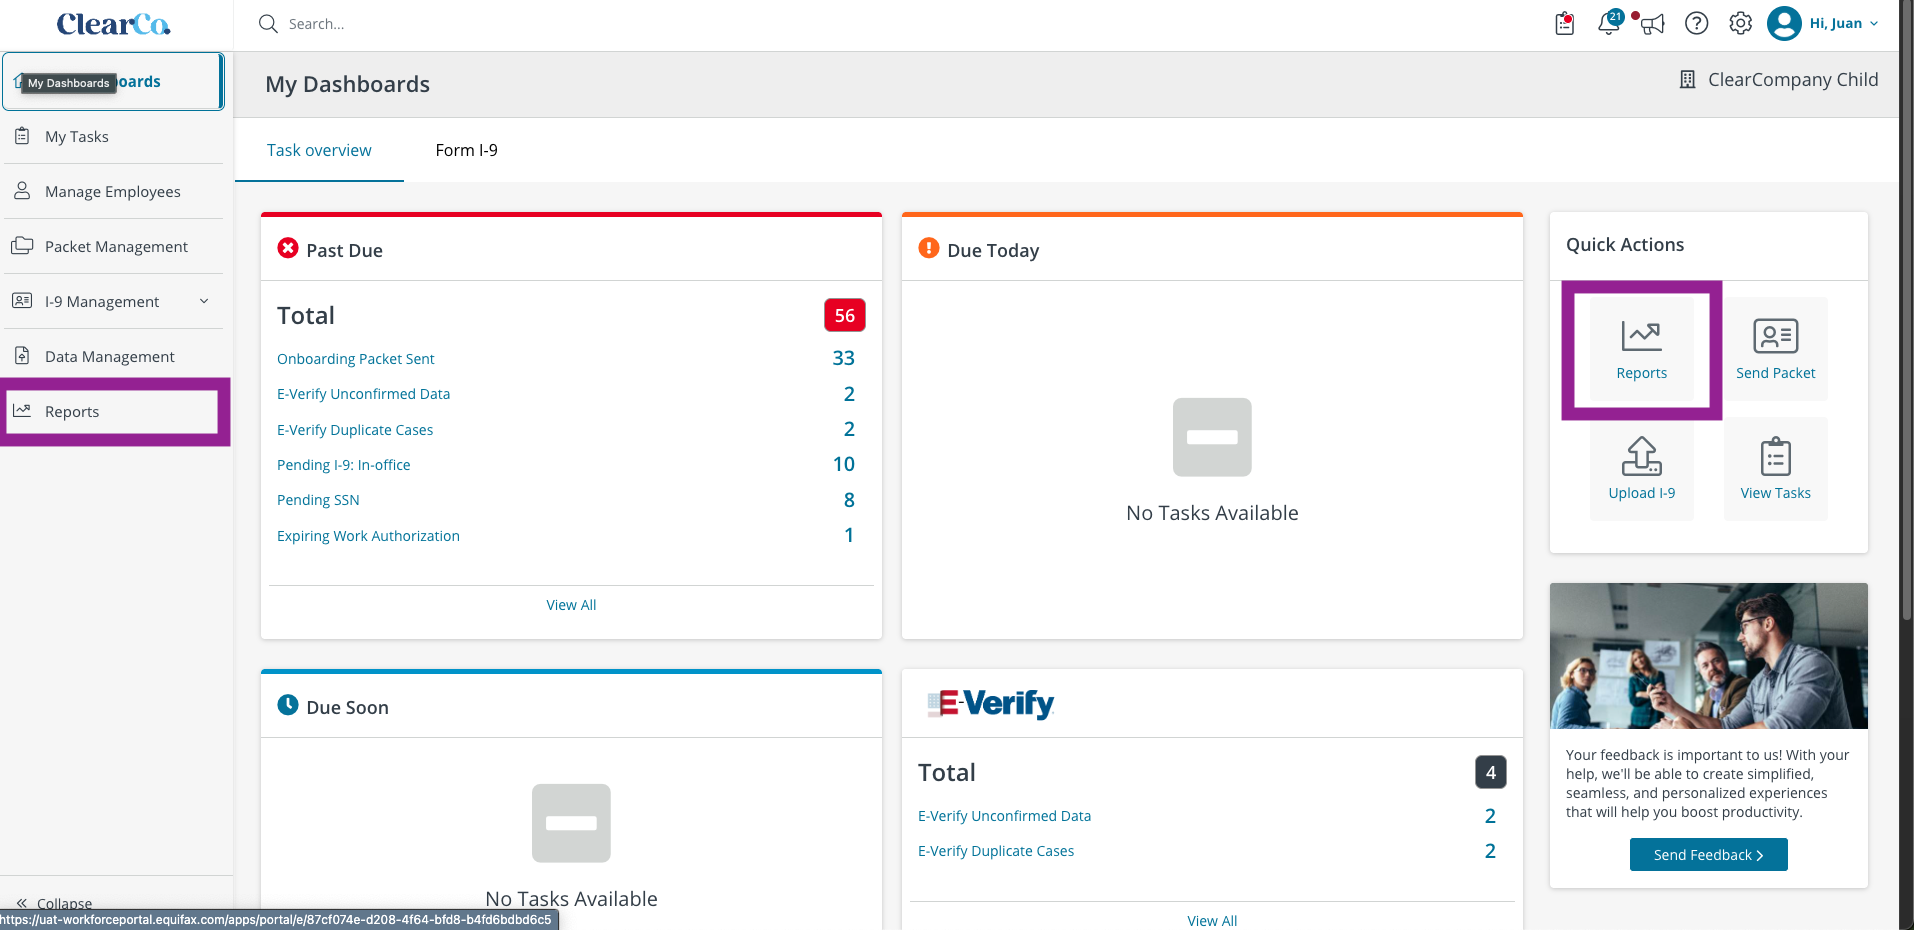Click the clipboard tasks icon in header
This screenshot has height=930, width=1914.
coord(1565,23)
